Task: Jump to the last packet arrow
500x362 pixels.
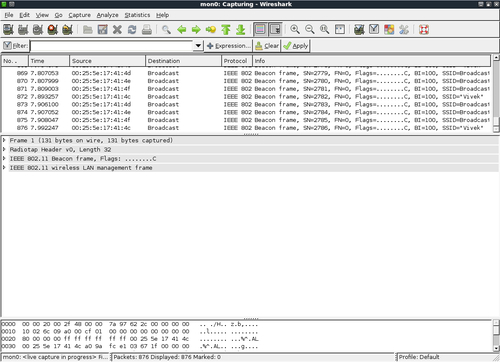Action: point(240,30)
